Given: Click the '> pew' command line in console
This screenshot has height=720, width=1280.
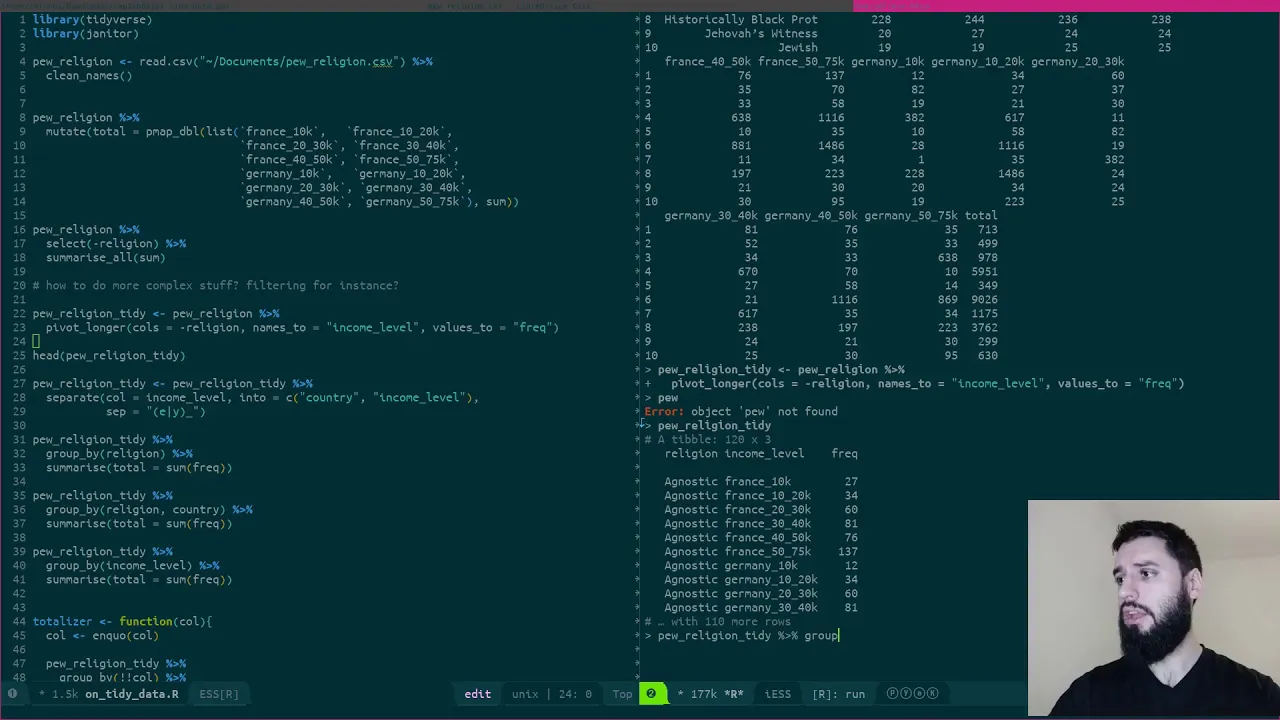Looking at the screenshot, I should [661, 397].
